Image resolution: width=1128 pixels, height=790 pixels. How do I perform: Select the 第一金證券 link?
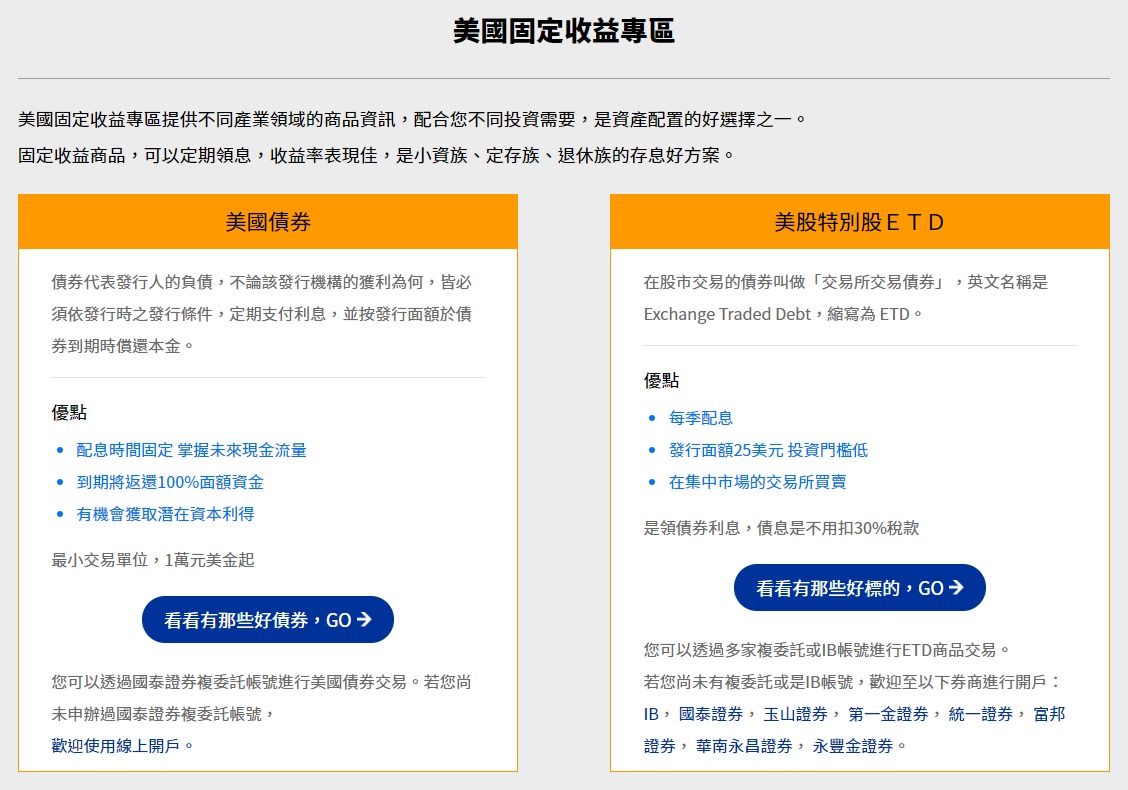[x=888, y=714]
